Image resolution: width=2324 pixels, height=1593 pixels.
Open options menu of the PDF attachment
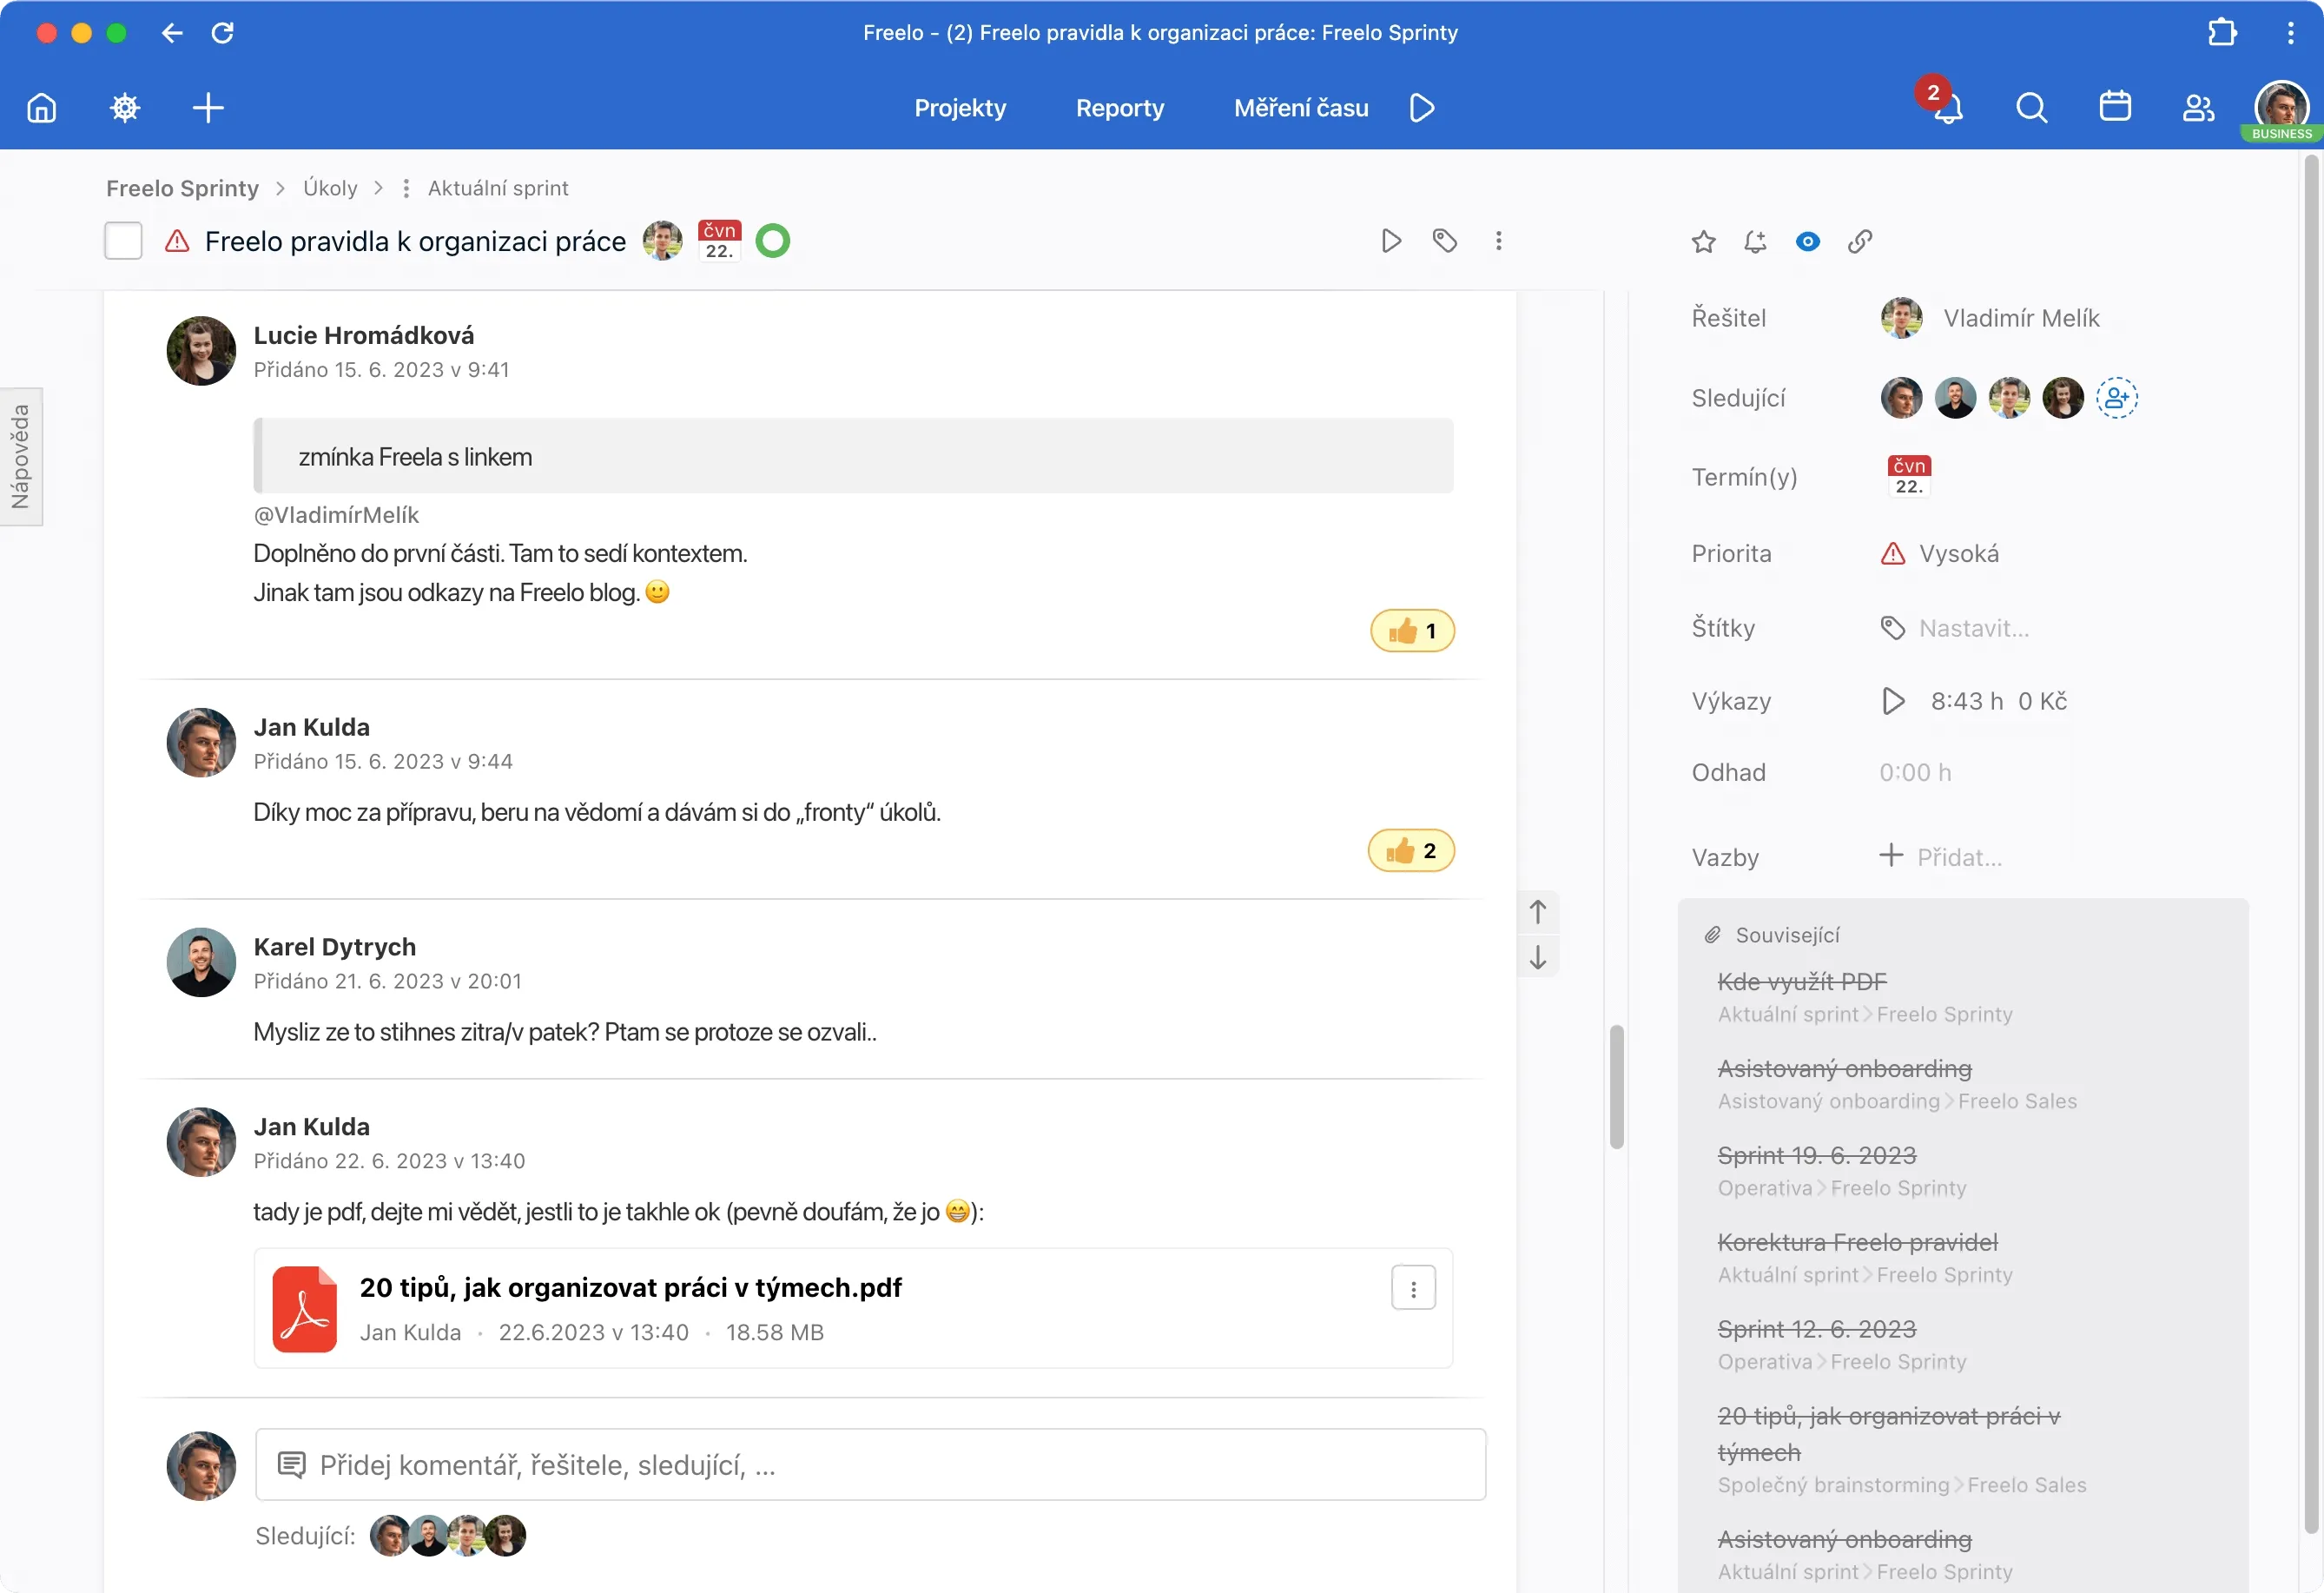(x=1412, y=1289)
